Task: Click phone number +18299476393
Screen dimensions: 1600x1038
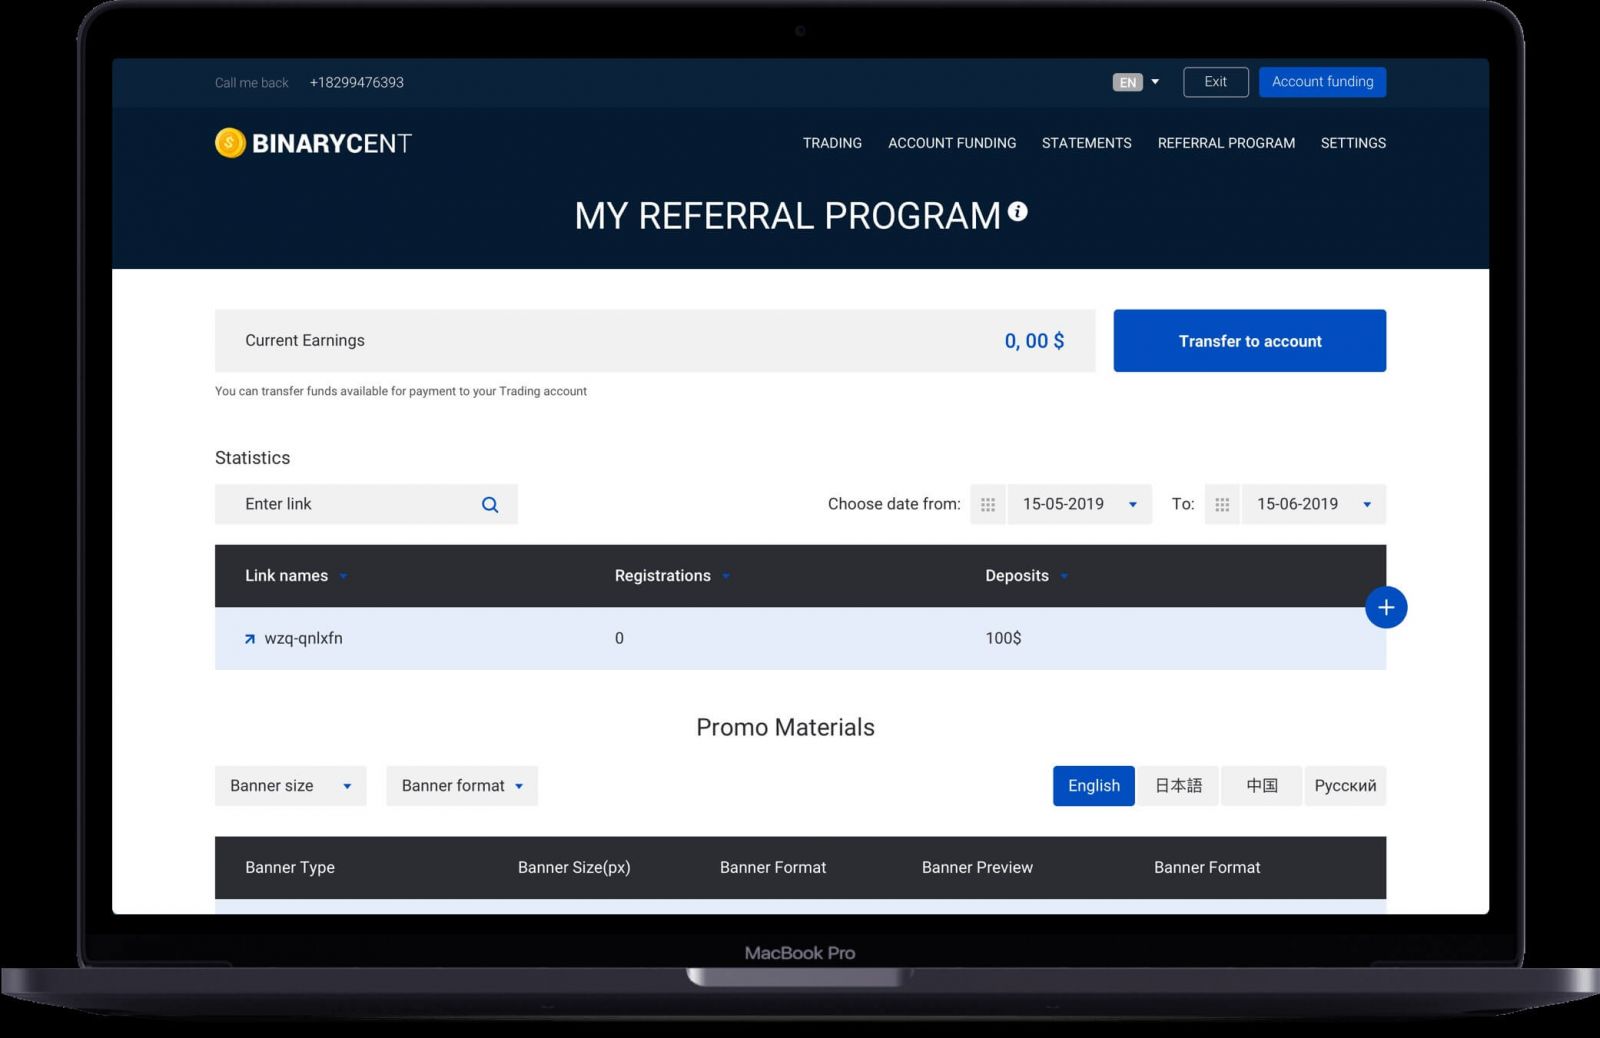Action: pyautogui.click(x=357, y=83)
